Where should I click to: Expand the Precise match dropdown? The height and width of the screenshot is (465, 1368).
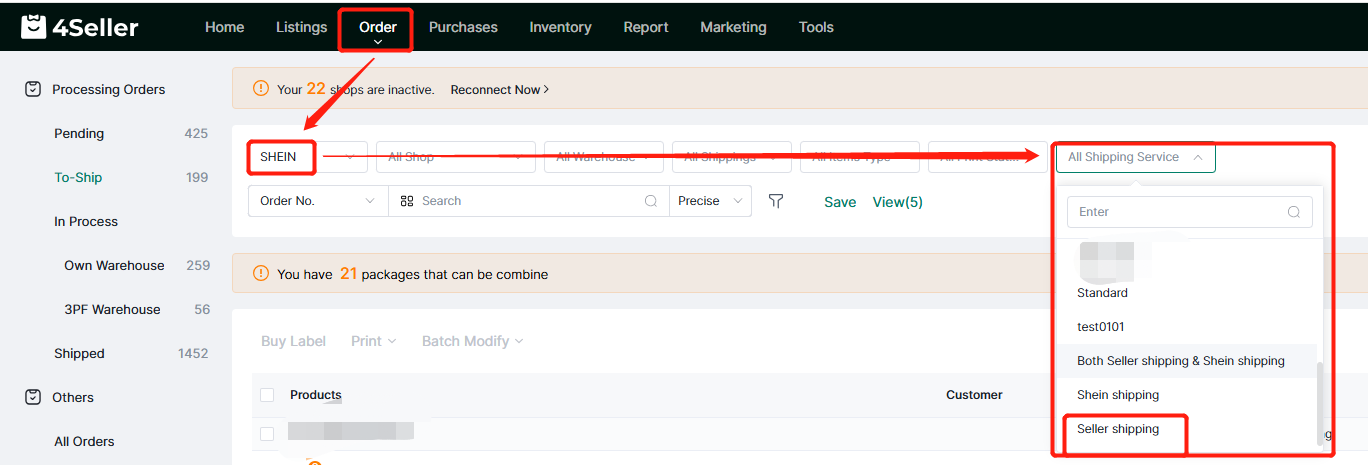709,201
